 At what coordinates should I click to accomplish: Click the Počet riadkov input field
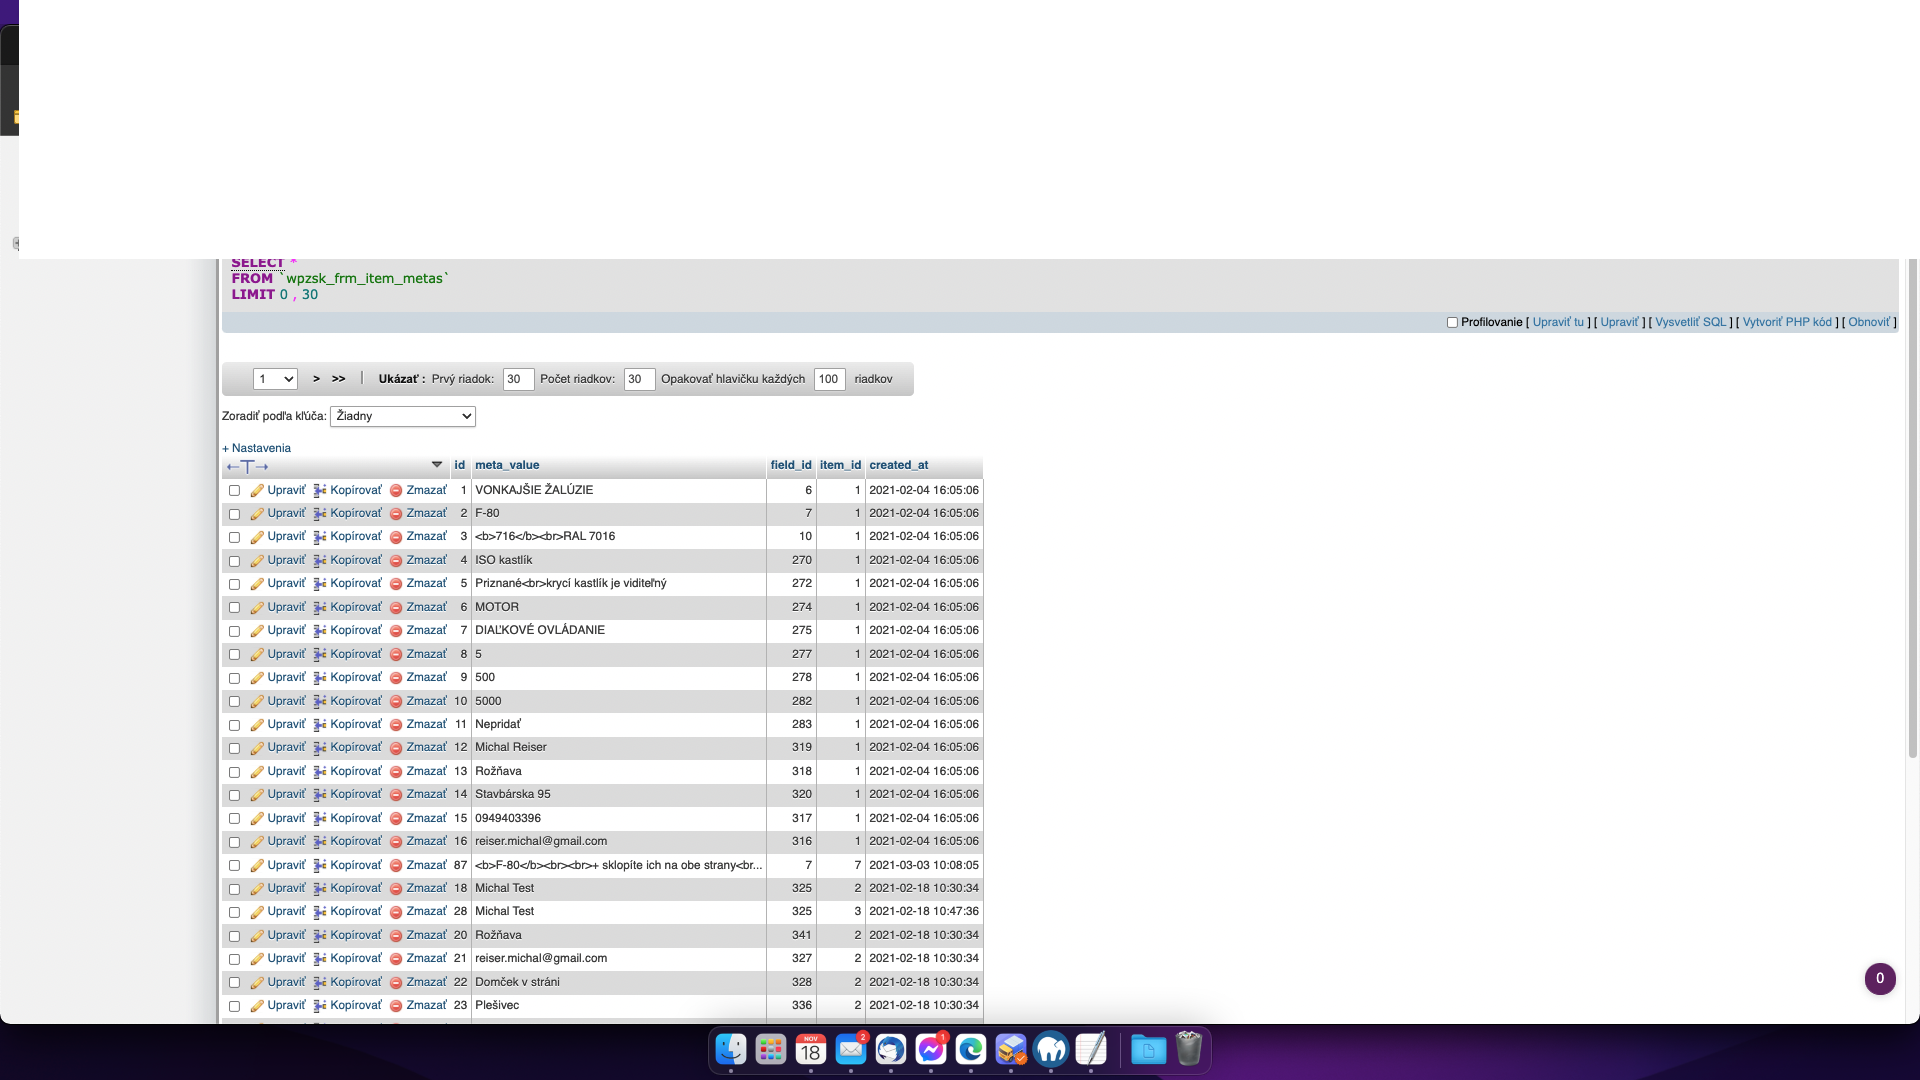[x=639, y=379]
